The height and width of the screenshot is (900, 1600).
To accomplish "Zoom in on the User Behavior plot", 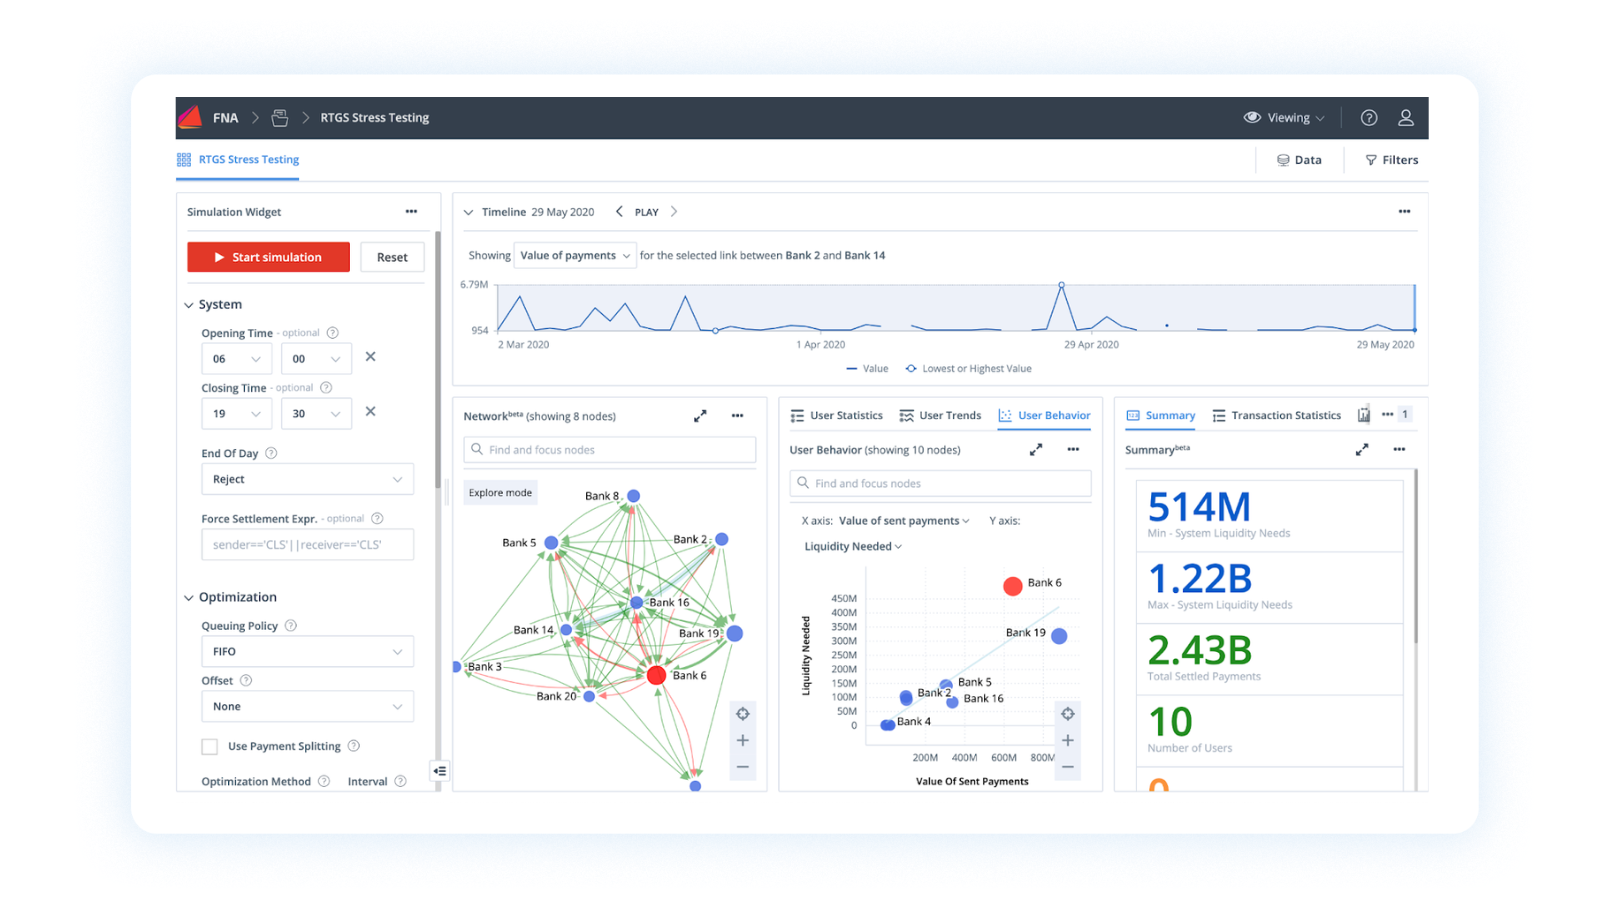I will pos(1068,741).
